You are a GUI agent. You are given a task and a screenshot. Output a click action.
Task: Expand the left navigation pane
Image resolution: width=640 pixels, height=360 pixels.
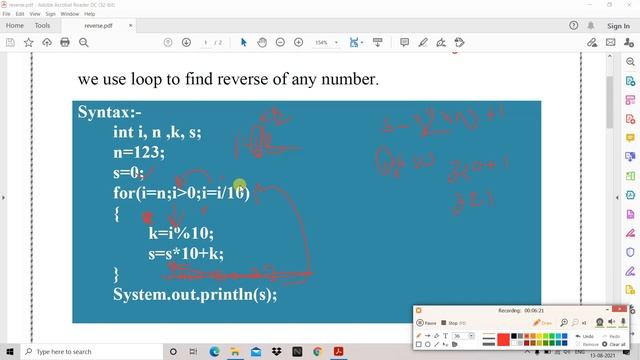click(x=3, y=198)
